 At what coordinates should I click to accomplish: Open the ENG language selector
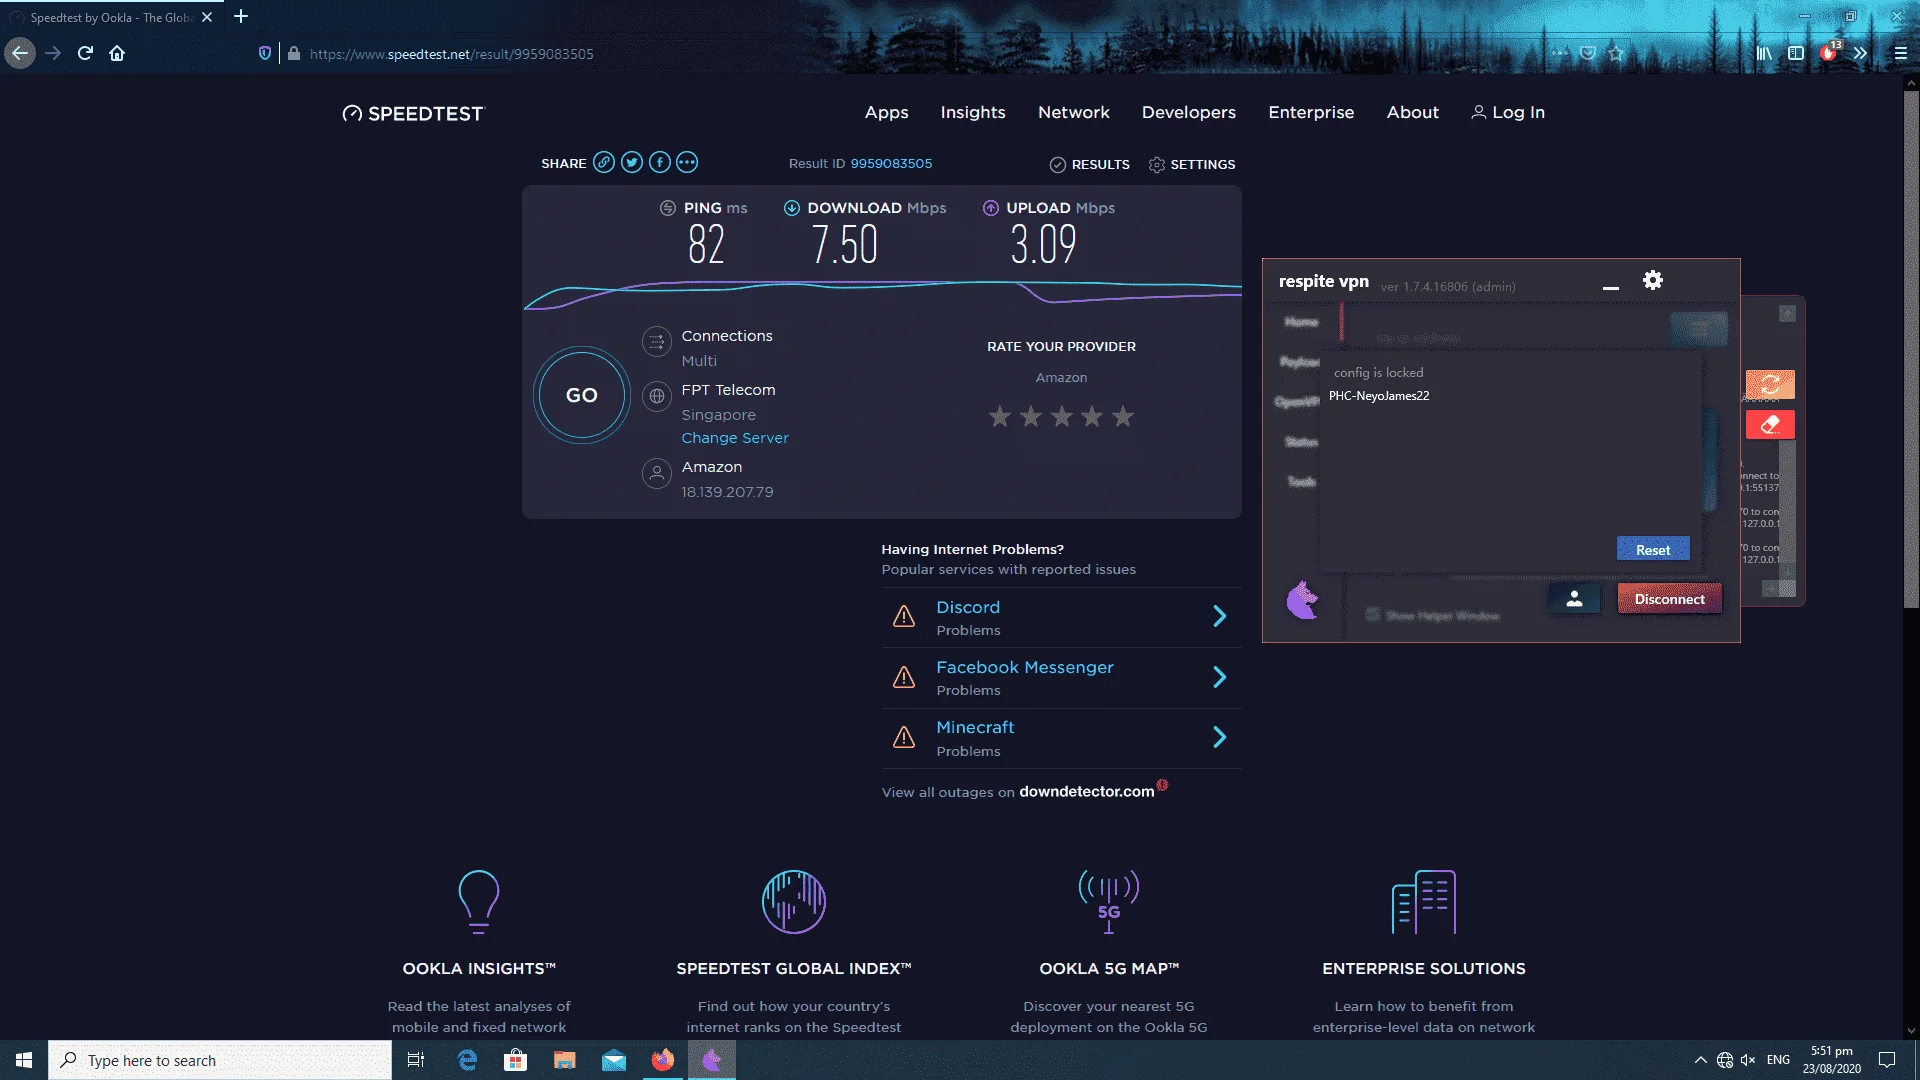coord(1778,1060)
